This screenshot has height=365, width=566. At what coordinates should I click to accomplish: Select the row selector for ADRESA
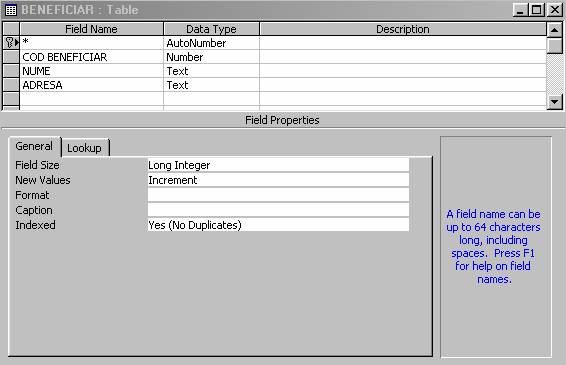point(11,85)
